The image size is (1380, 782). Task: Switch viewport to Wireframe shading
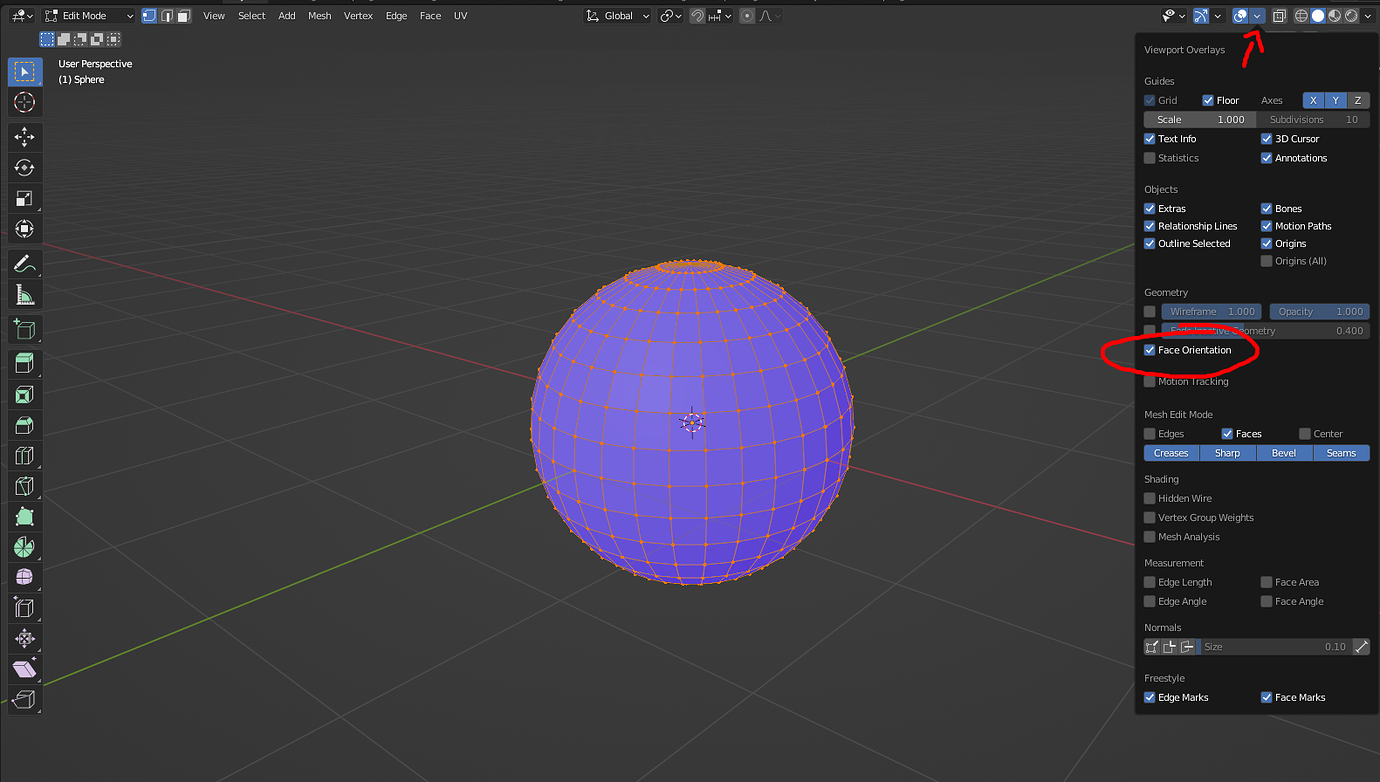pos(1300,15)
